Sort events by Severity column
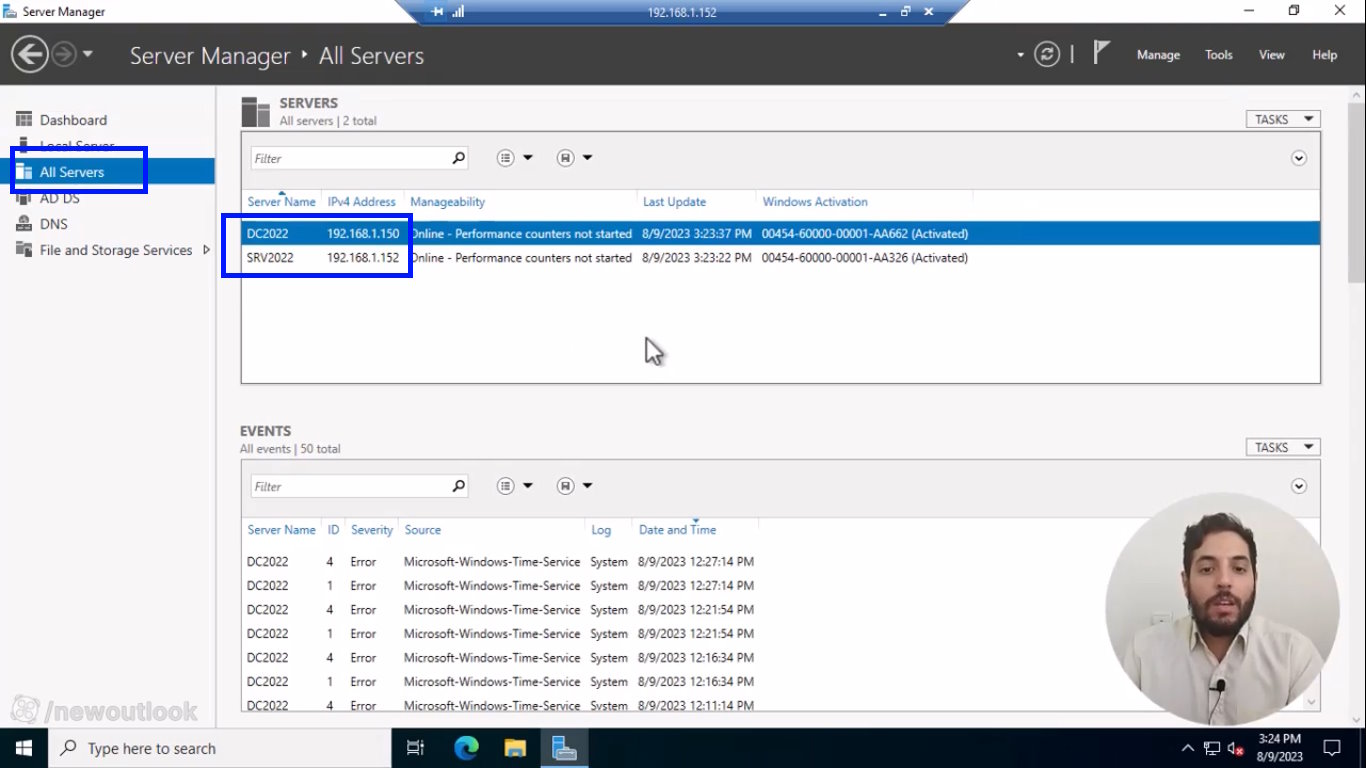Viewport: 1366px width, 768px height. coord(372,530)
